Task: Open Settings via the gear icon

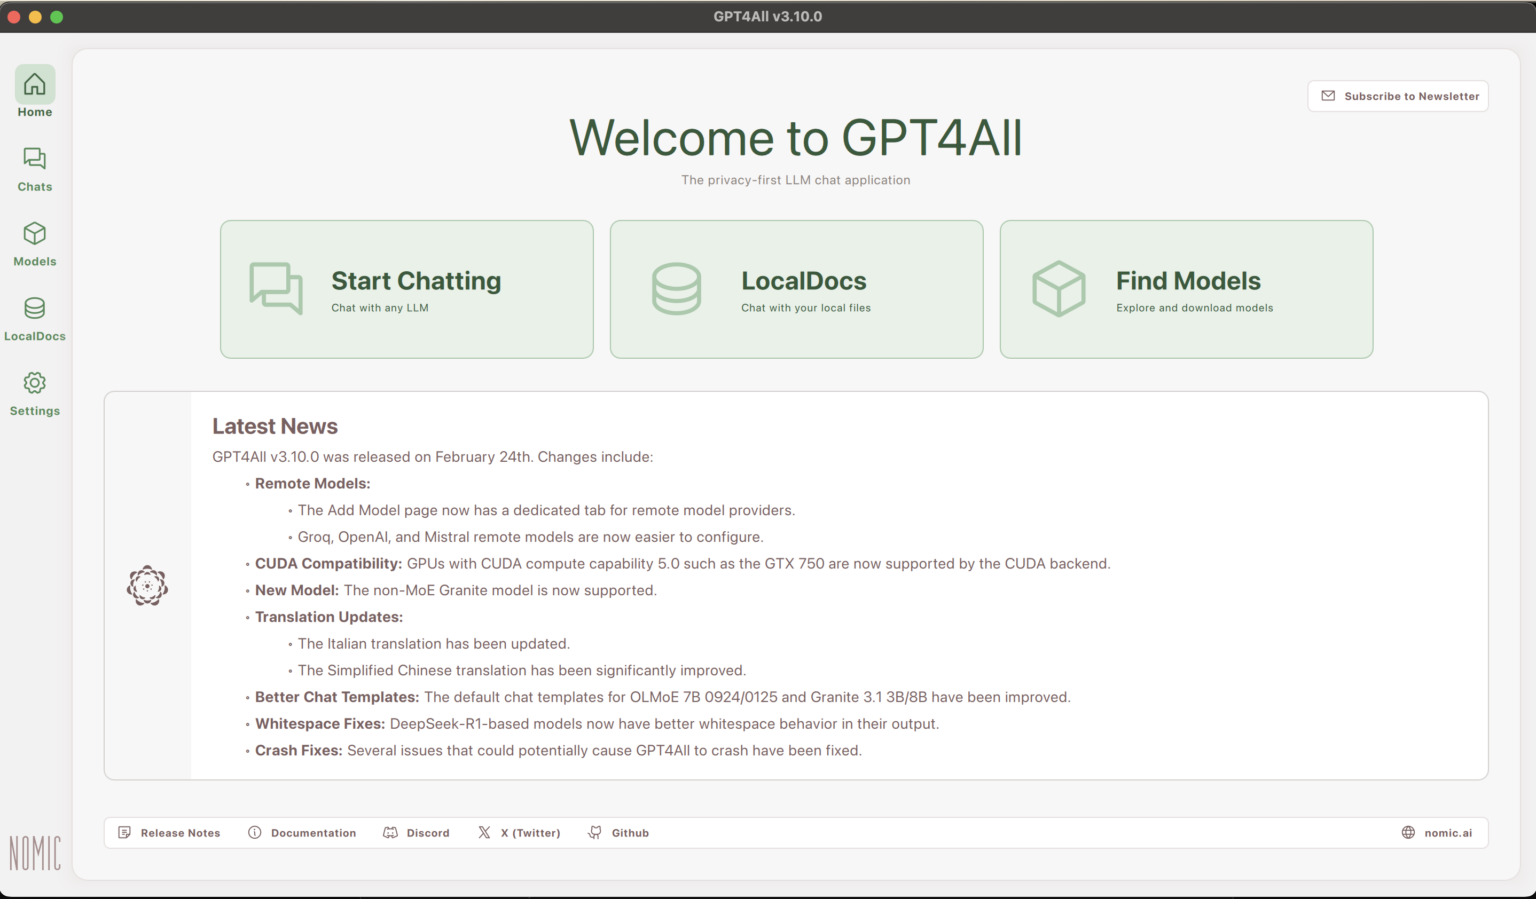Action: coord(35,392)
